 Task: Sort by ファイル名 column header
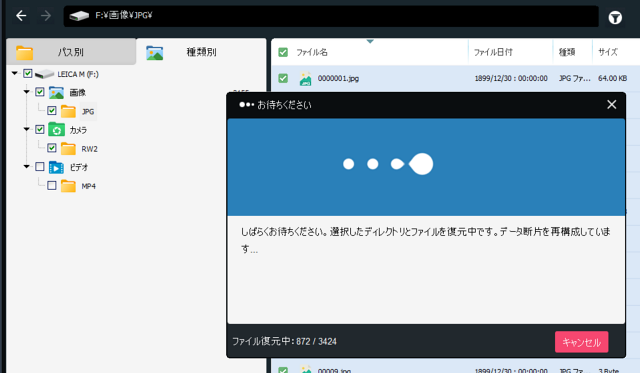312,52
